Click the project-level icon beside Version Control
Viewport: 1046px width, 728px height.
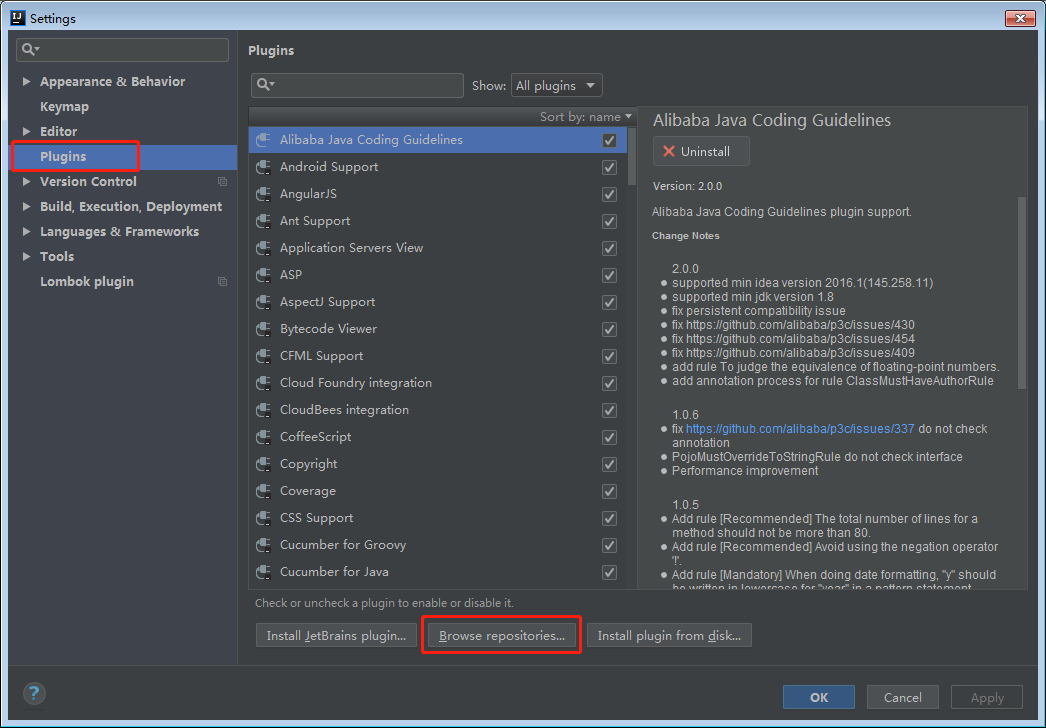(x=222, y=181)
